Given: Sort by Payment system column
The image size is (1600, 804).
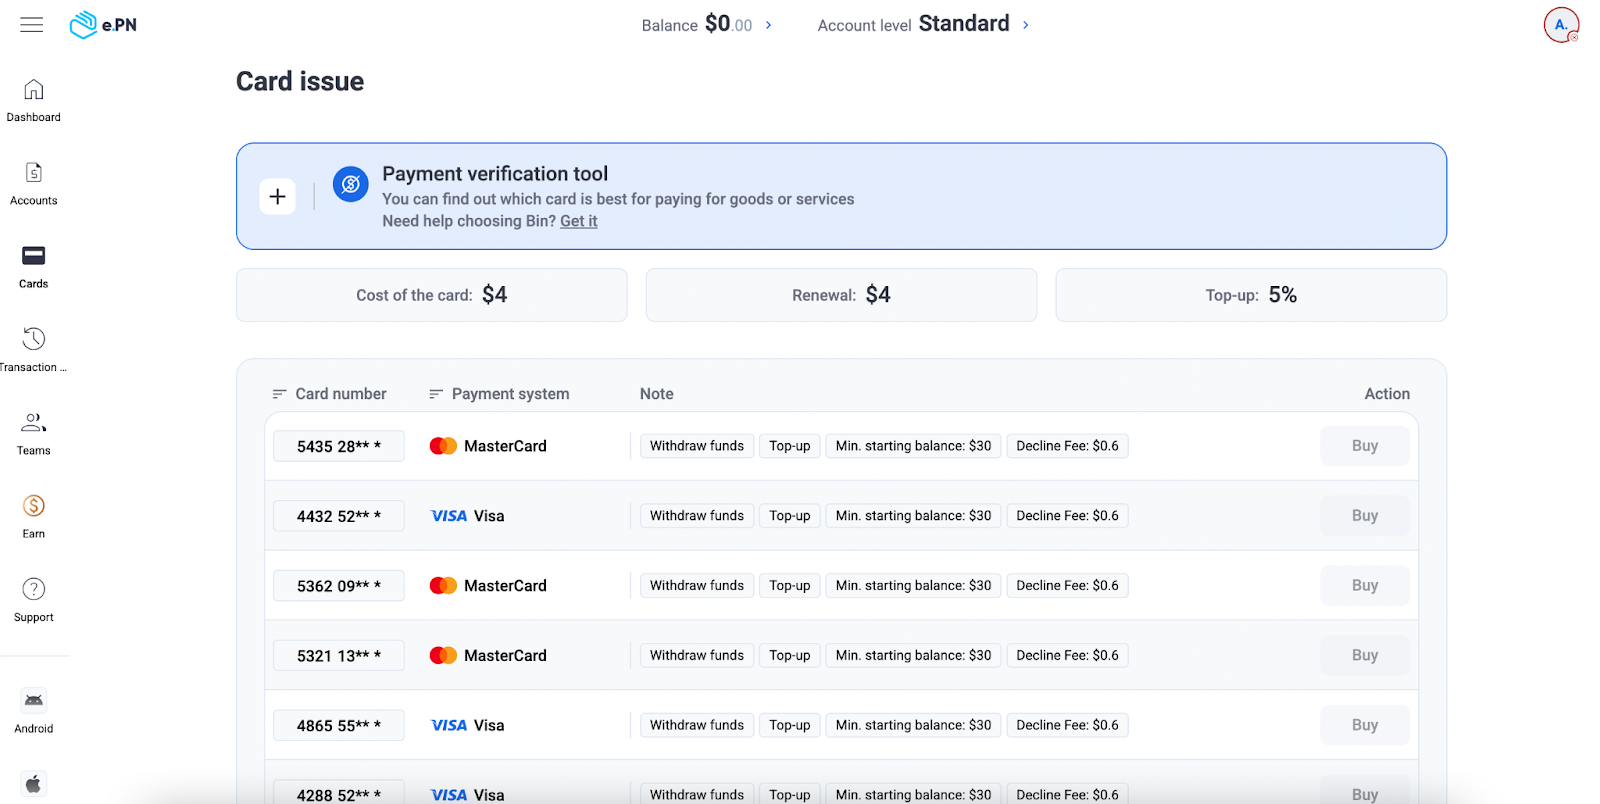Looking at the screenshot, I should [499, 394].
